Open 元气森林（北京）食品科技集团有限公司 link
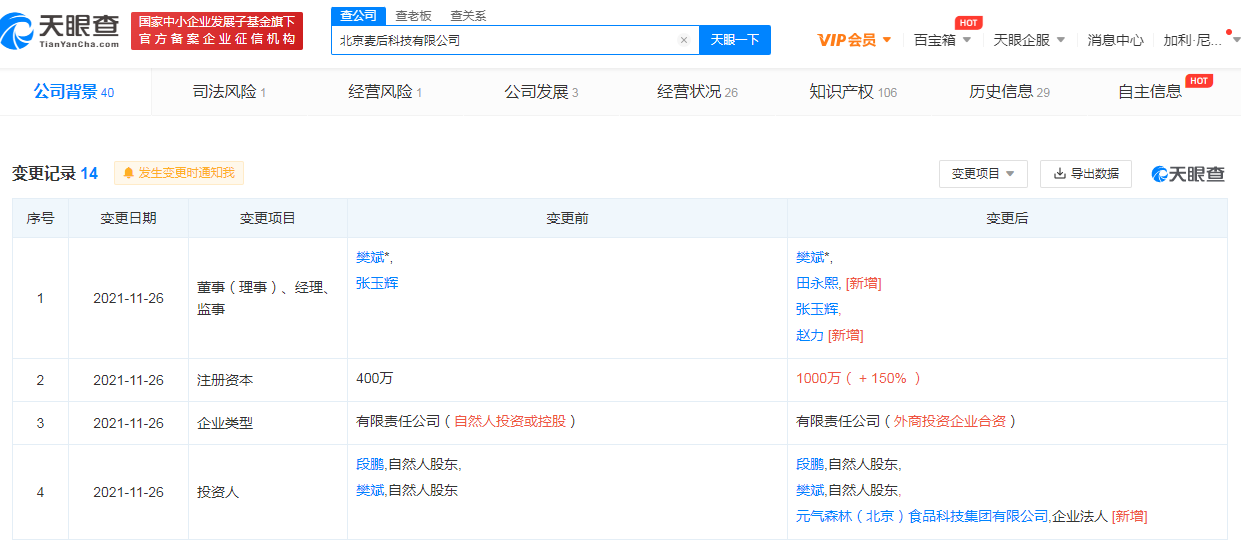The width and height of the screenshot is (1241, 540). tap(921, 516)
